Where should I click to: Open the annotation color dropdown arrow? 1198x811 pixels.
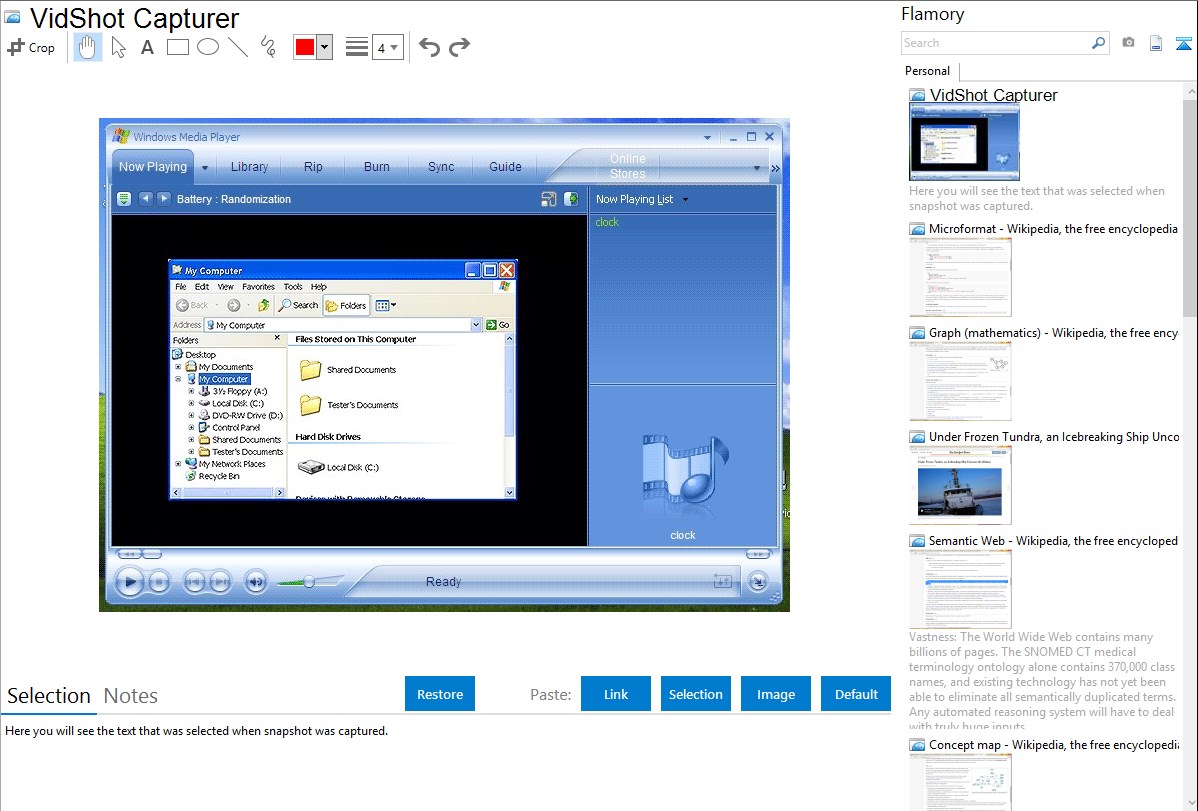[x=325, y=47]
